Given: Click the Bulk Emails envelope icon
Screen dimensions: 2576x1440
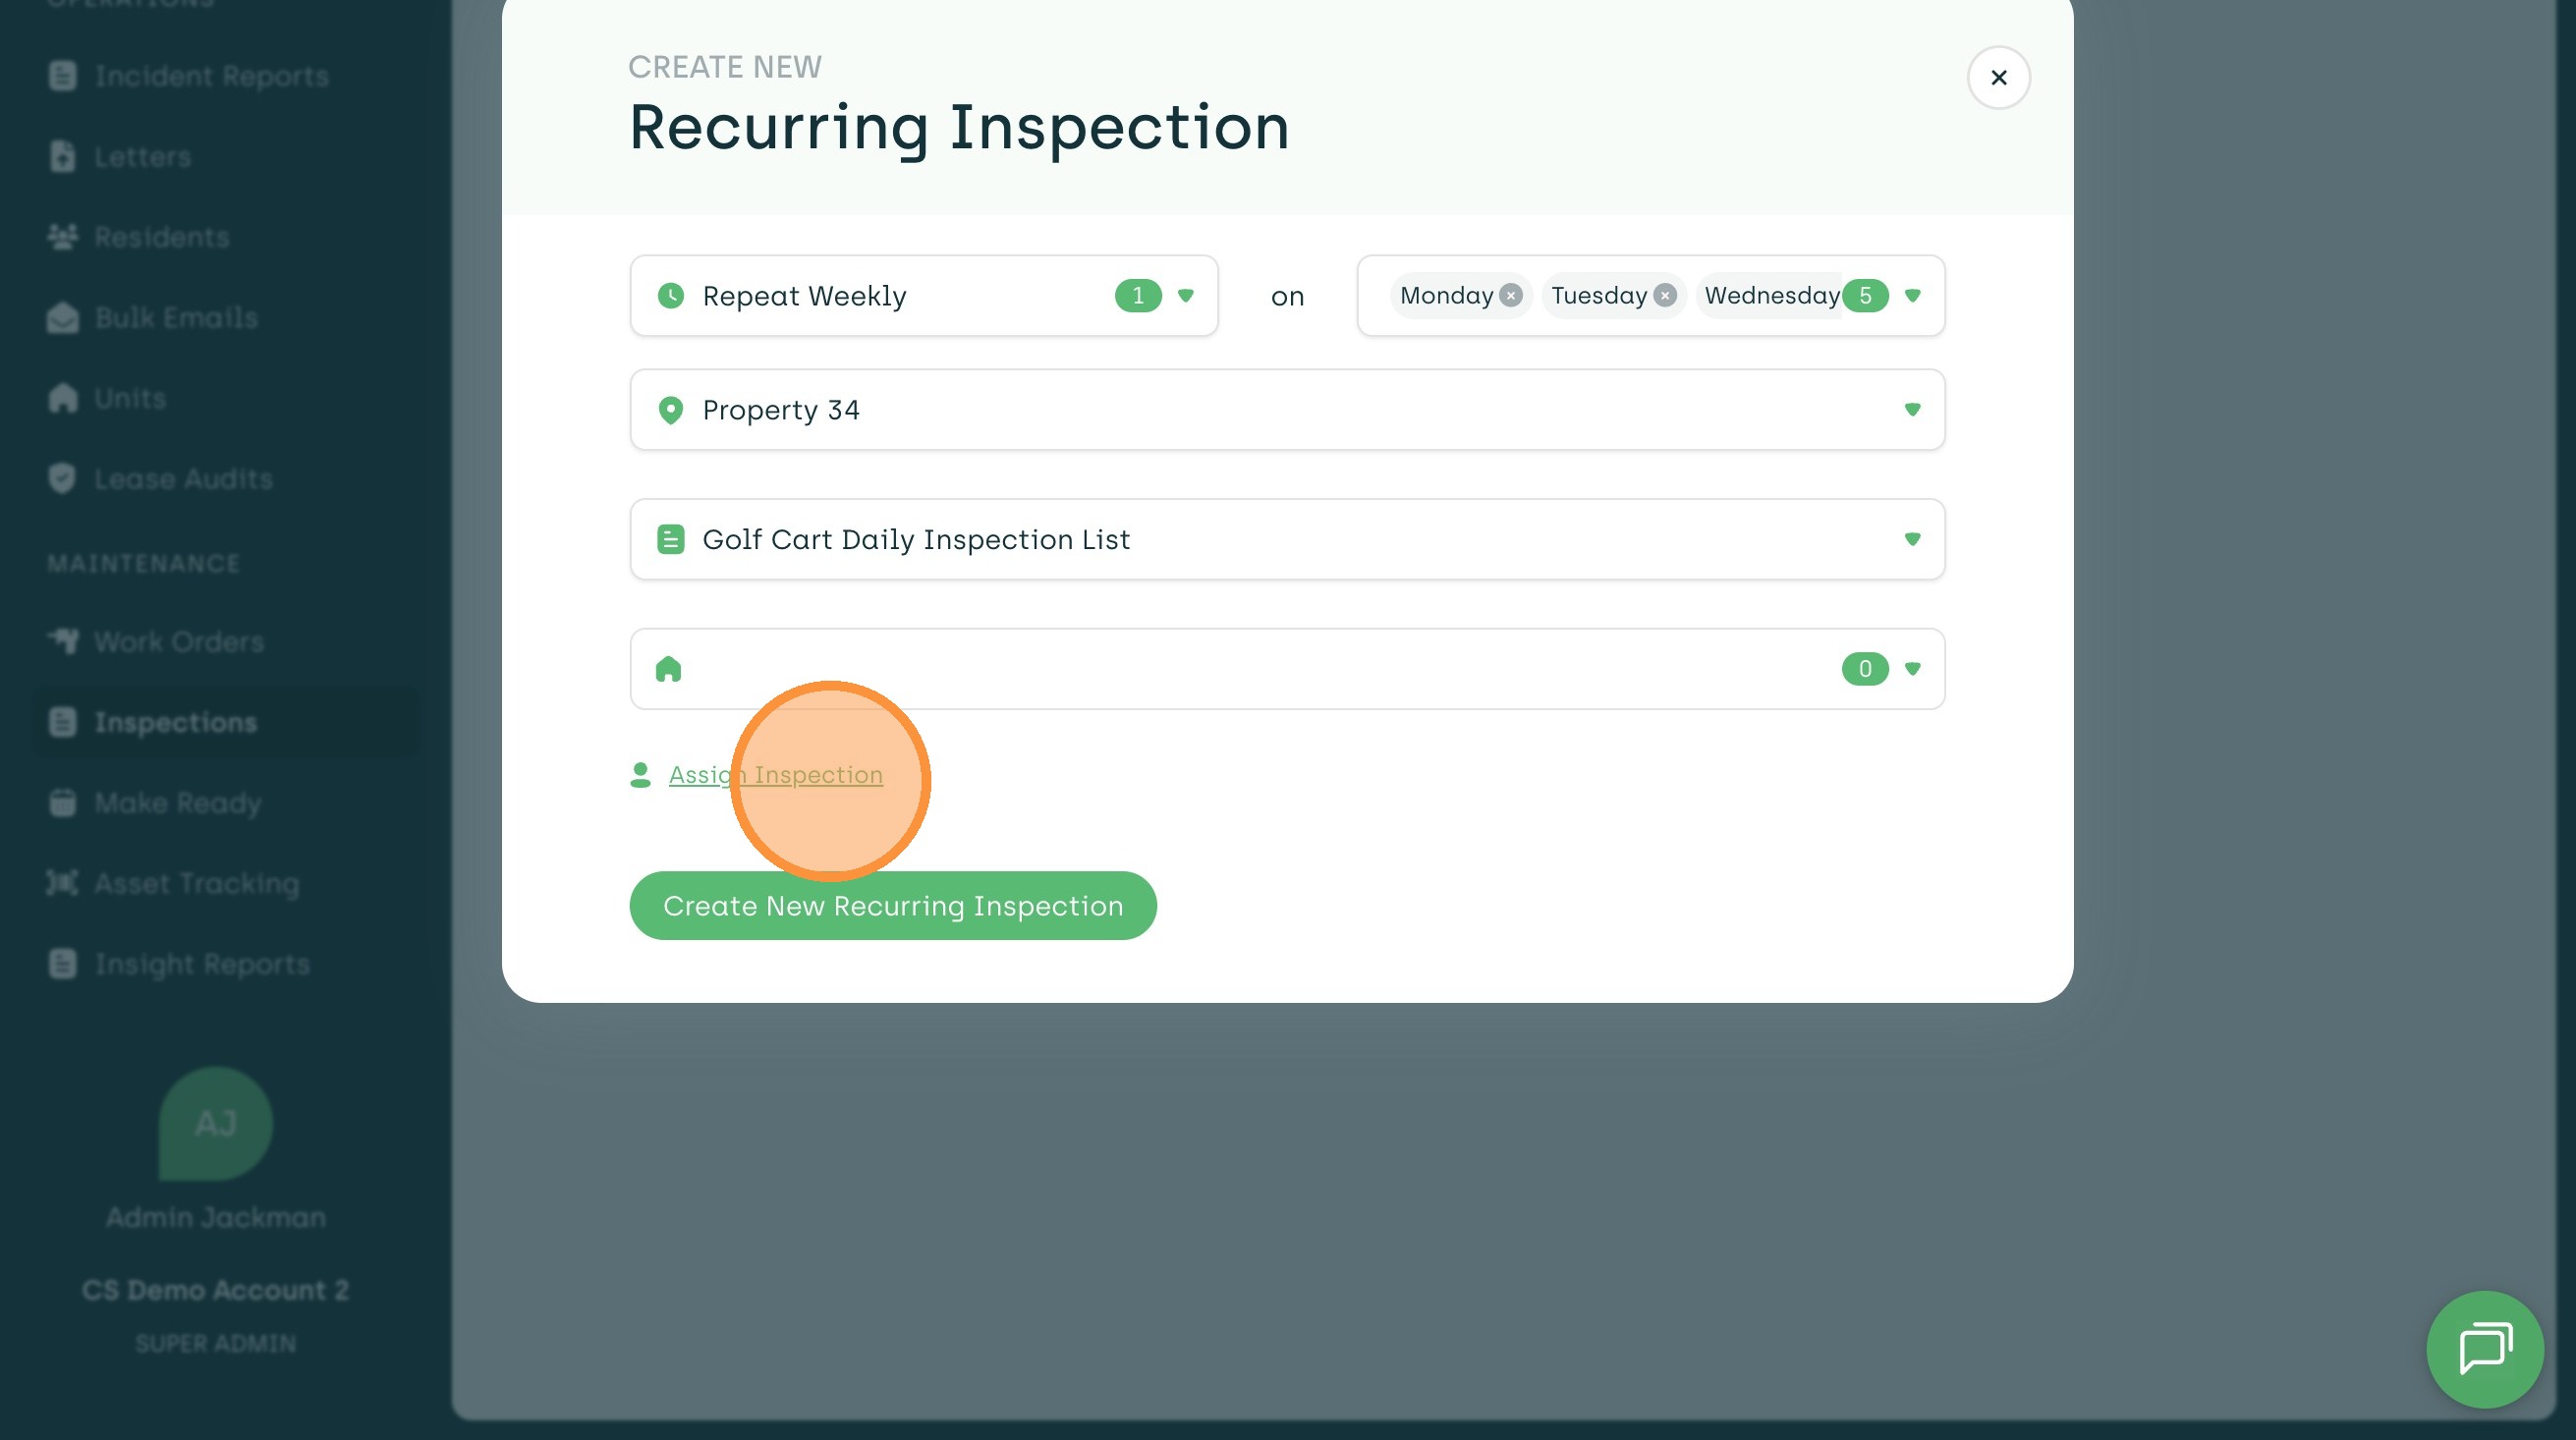Looking at the screenshot, I should pyautogui.click(x=62, y=318).
